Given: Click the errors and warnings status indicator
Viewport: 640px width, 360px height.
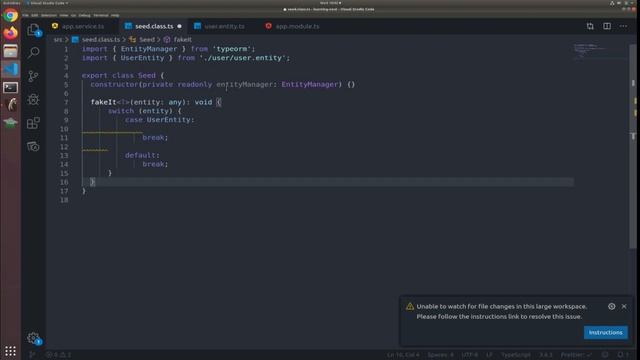Looking at the screenshot, I should 58,355.
